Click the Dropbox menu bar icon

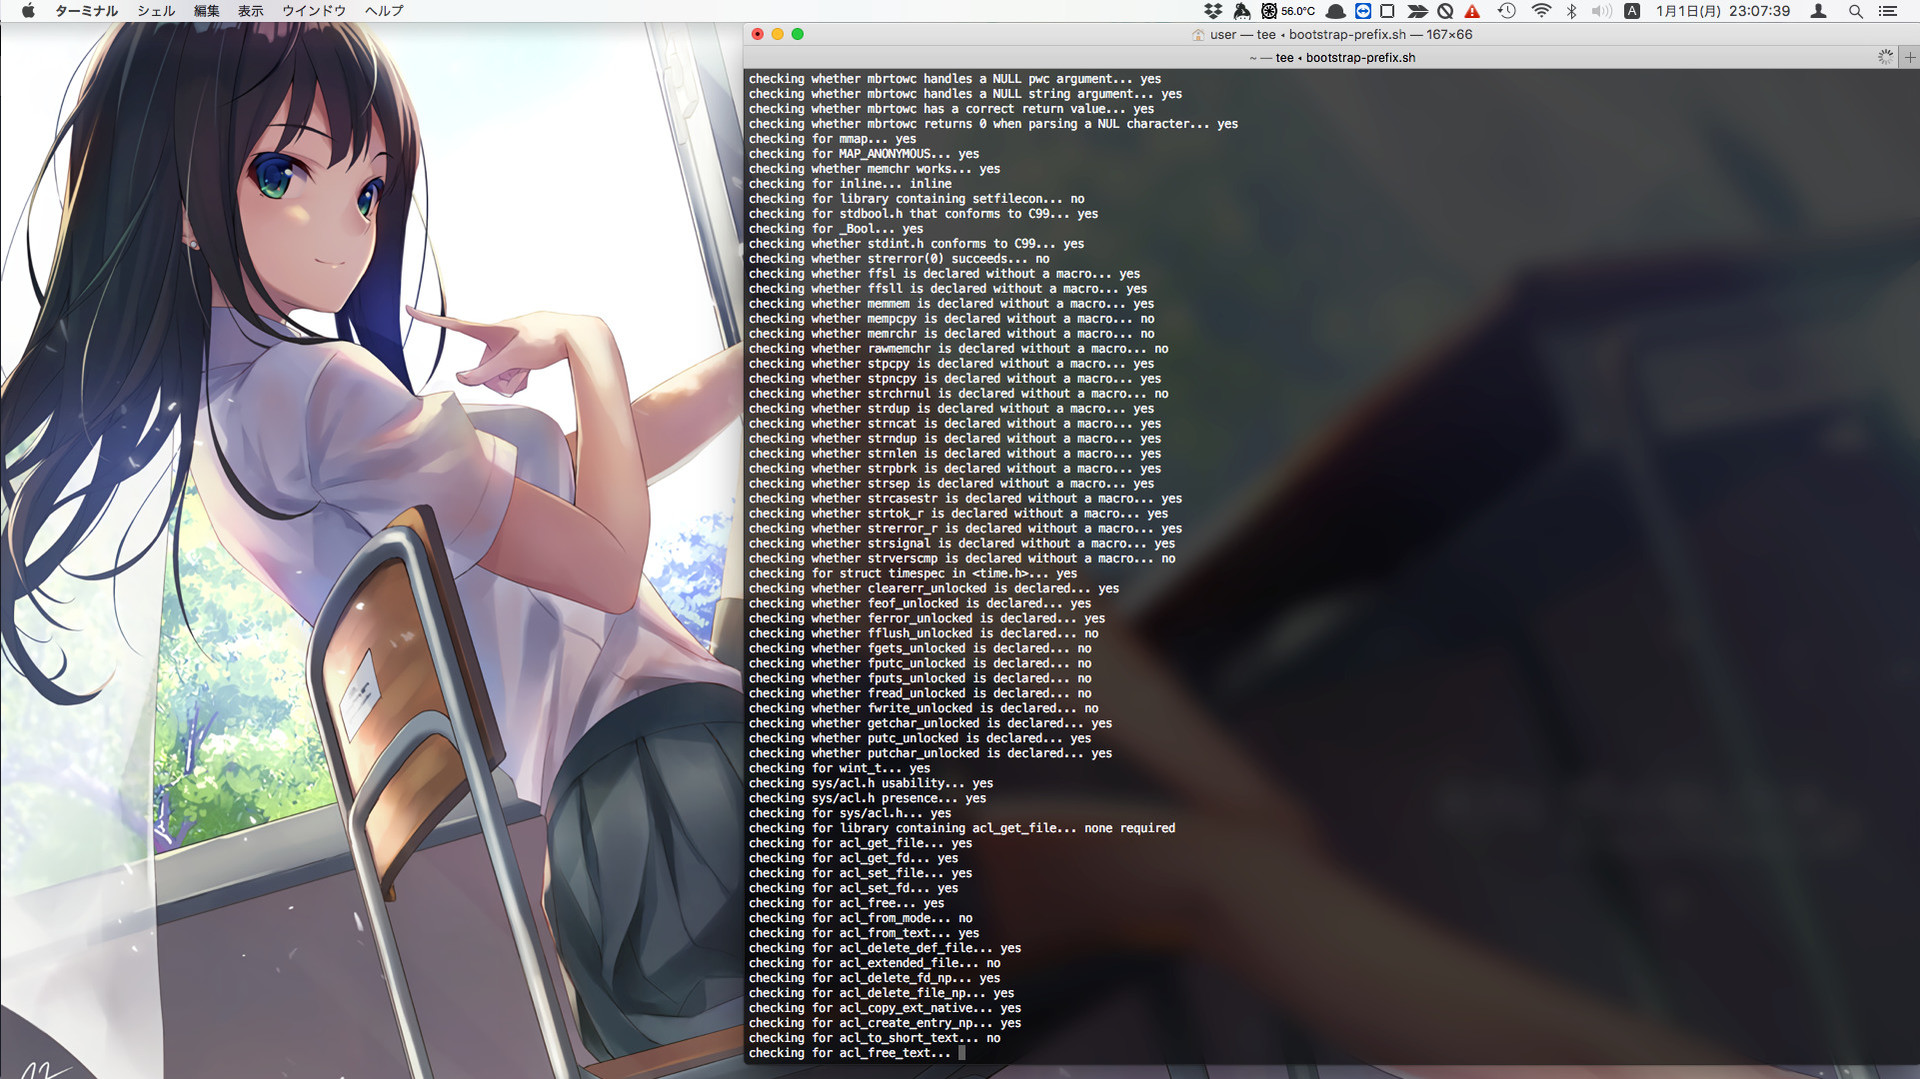coord(1213,11)
